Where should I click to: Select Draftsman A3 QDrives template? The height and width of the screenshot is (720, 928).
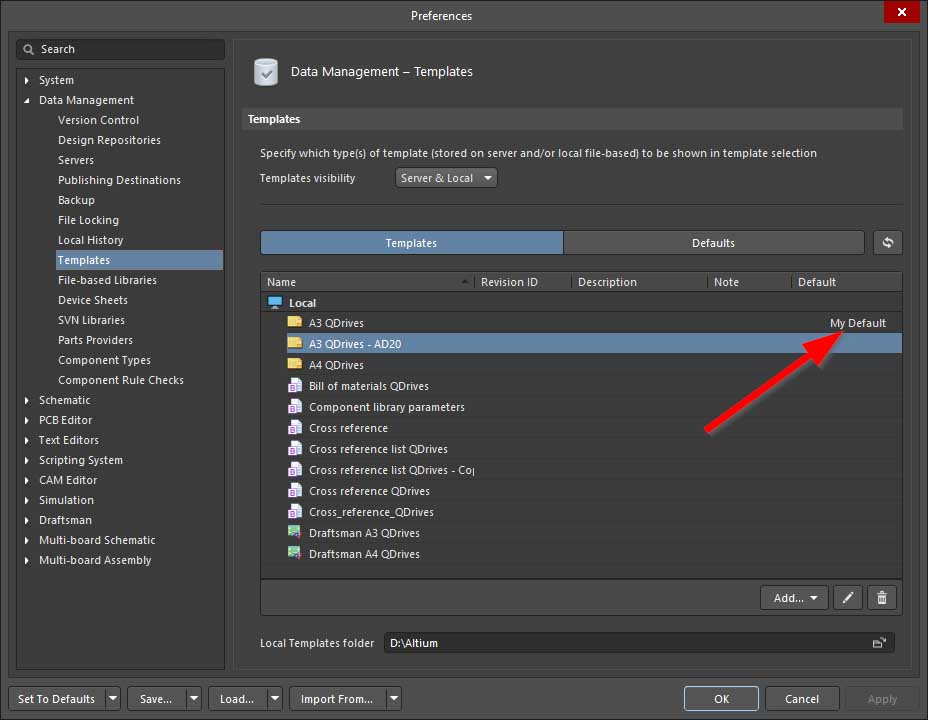[364, 533]
